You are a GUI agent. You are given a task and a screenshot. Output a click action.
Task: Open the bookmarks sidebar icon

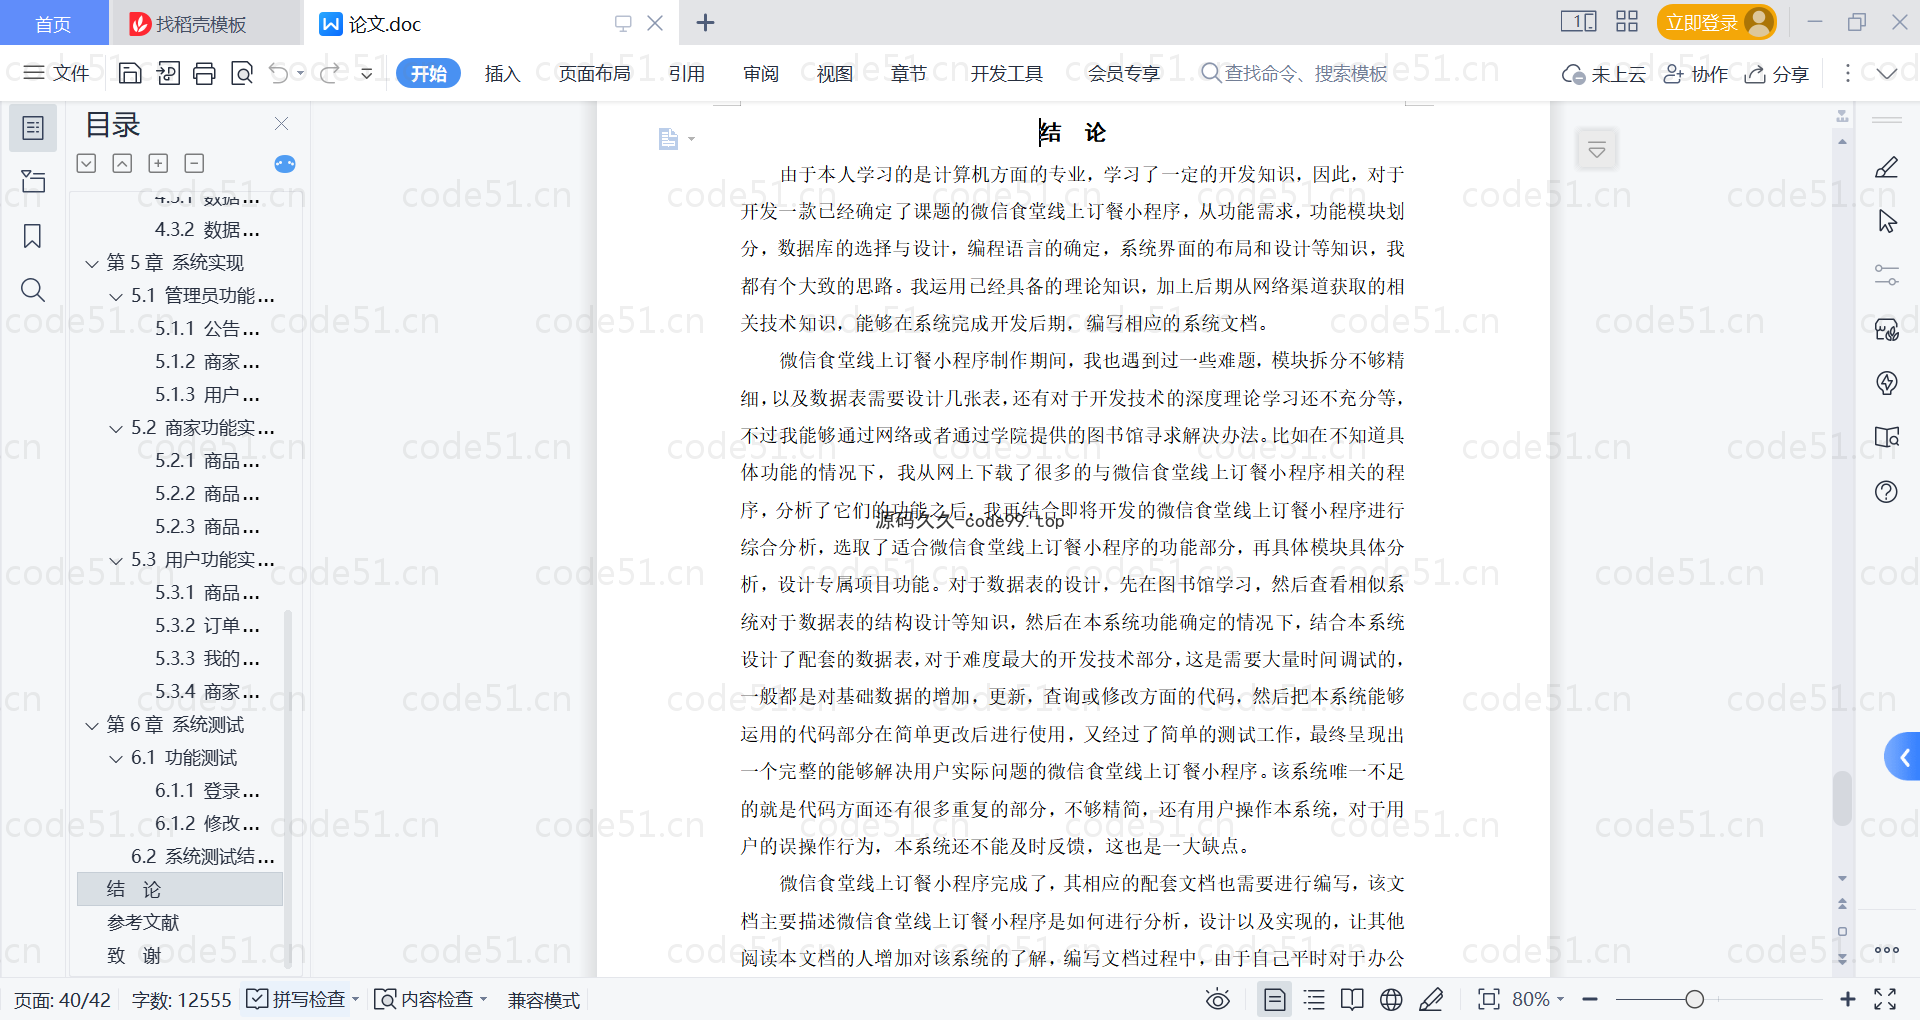point(33,236)
